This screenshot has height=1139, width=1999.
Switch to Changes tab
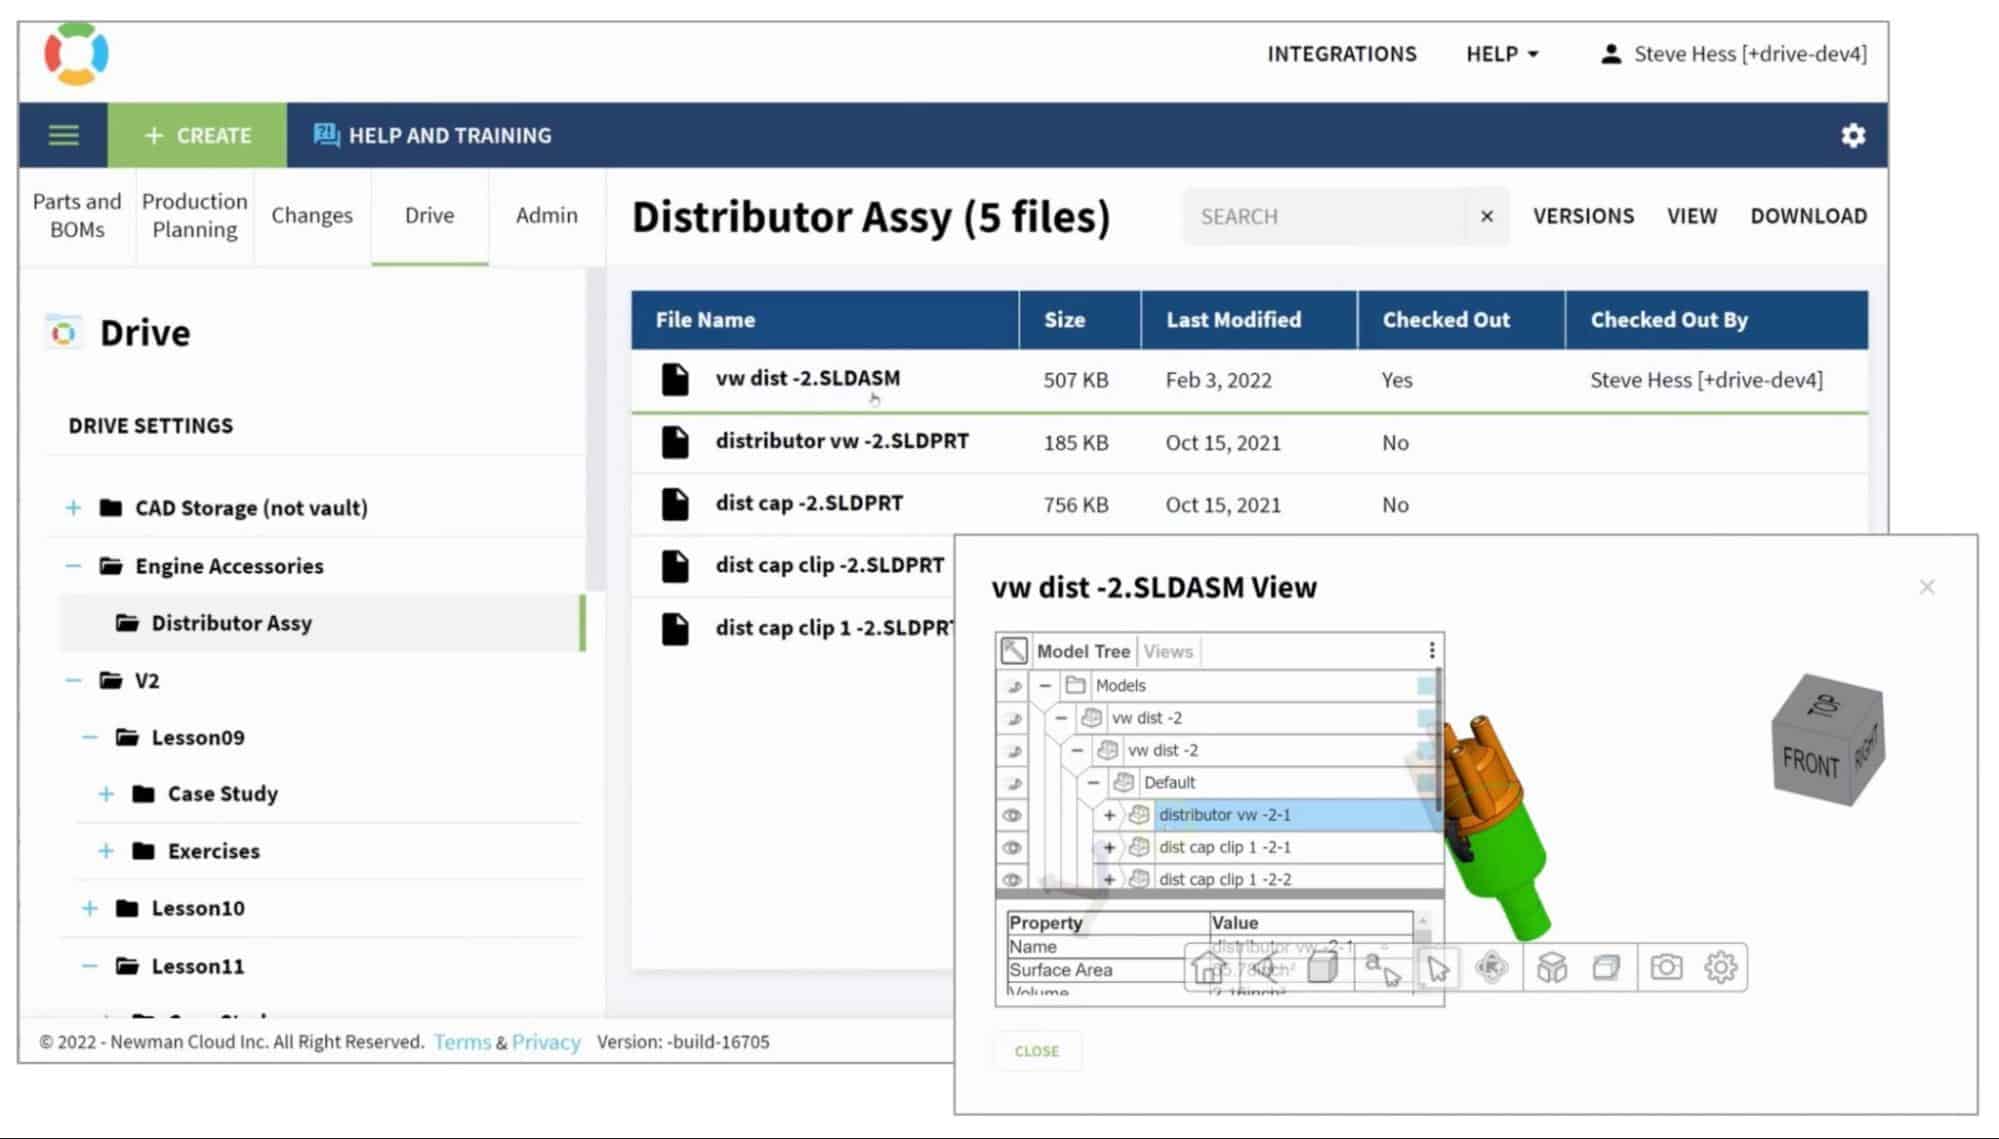pyautogui.click(x=312, y=215)
